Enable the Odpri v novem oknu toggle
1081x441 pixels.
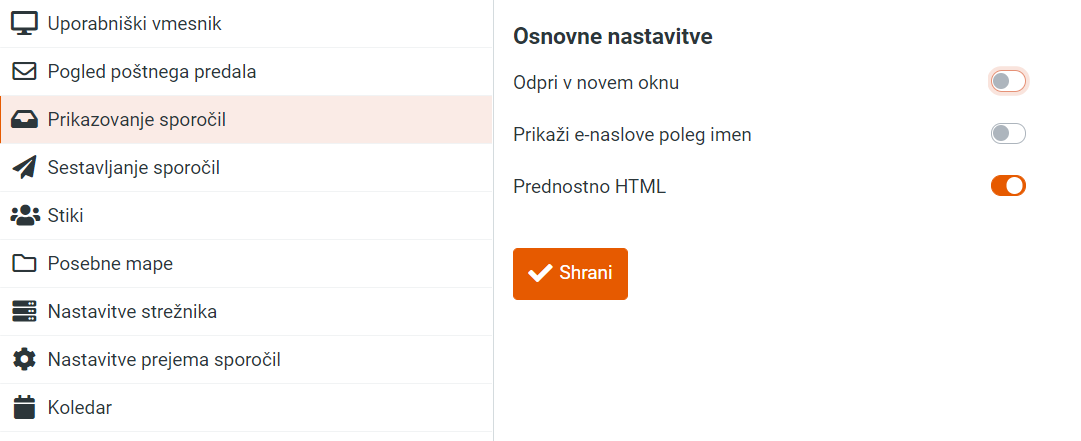(1008, 82)
